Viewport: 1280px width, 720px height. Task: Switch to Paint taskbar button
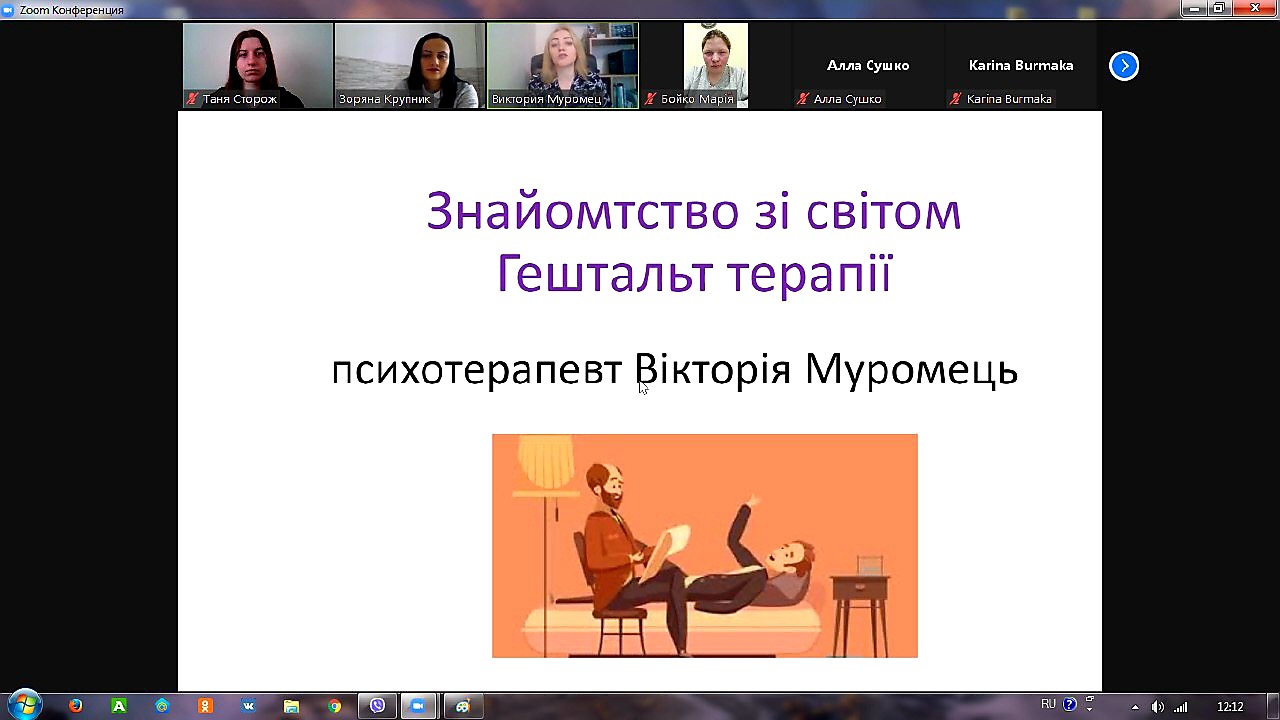[463, 706]
